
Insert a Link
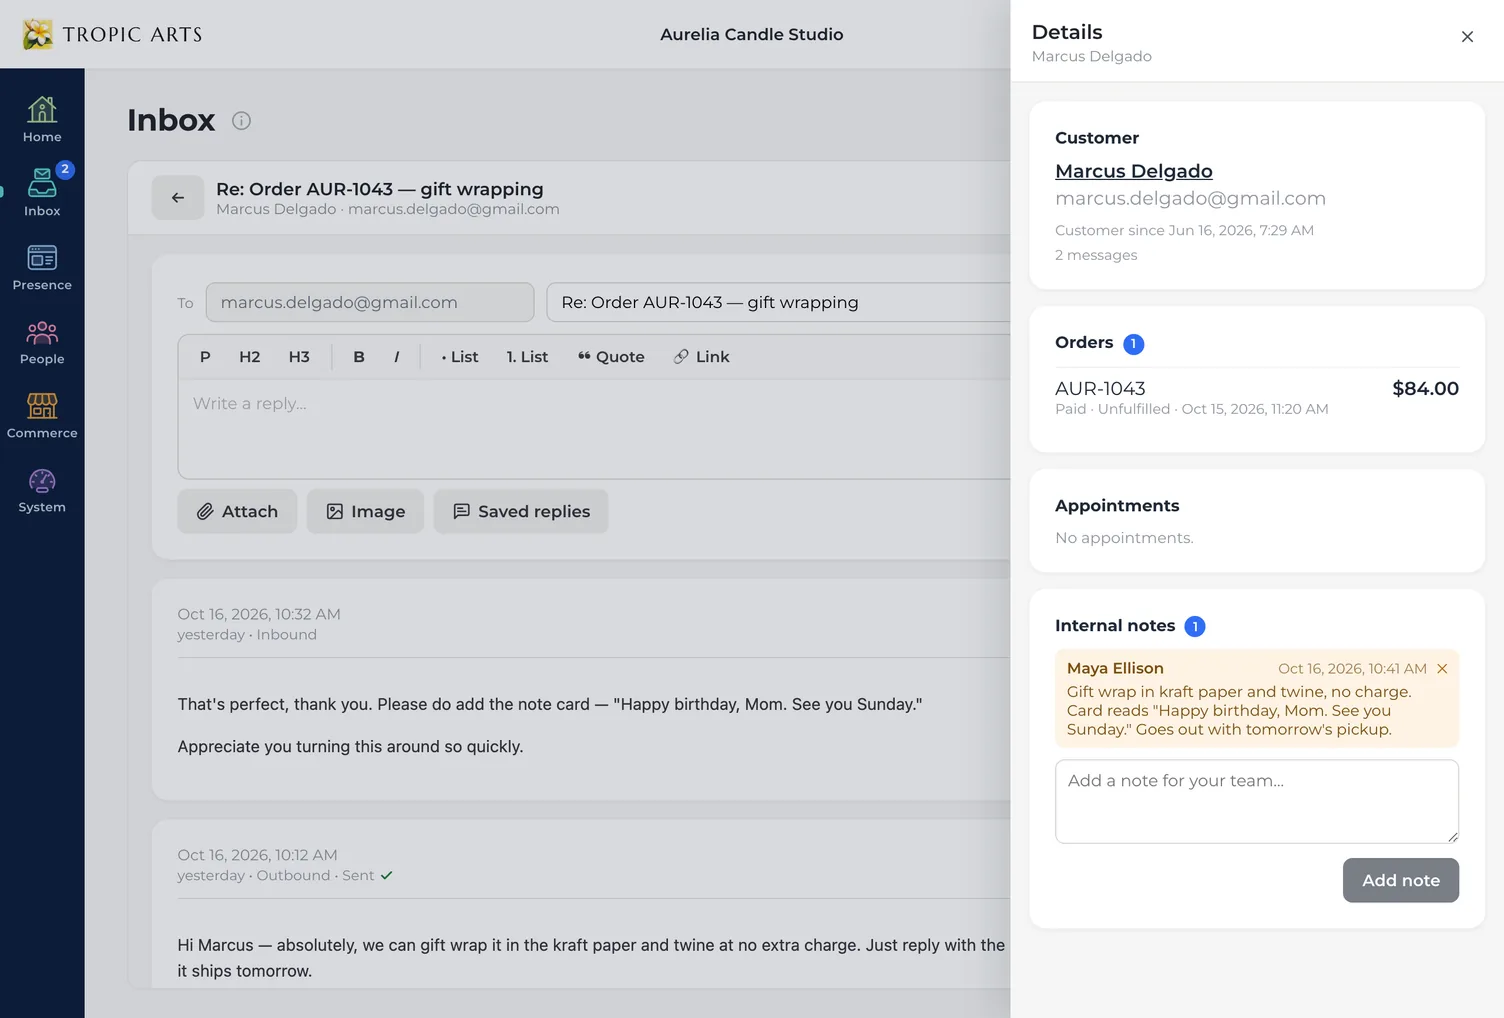701,357
